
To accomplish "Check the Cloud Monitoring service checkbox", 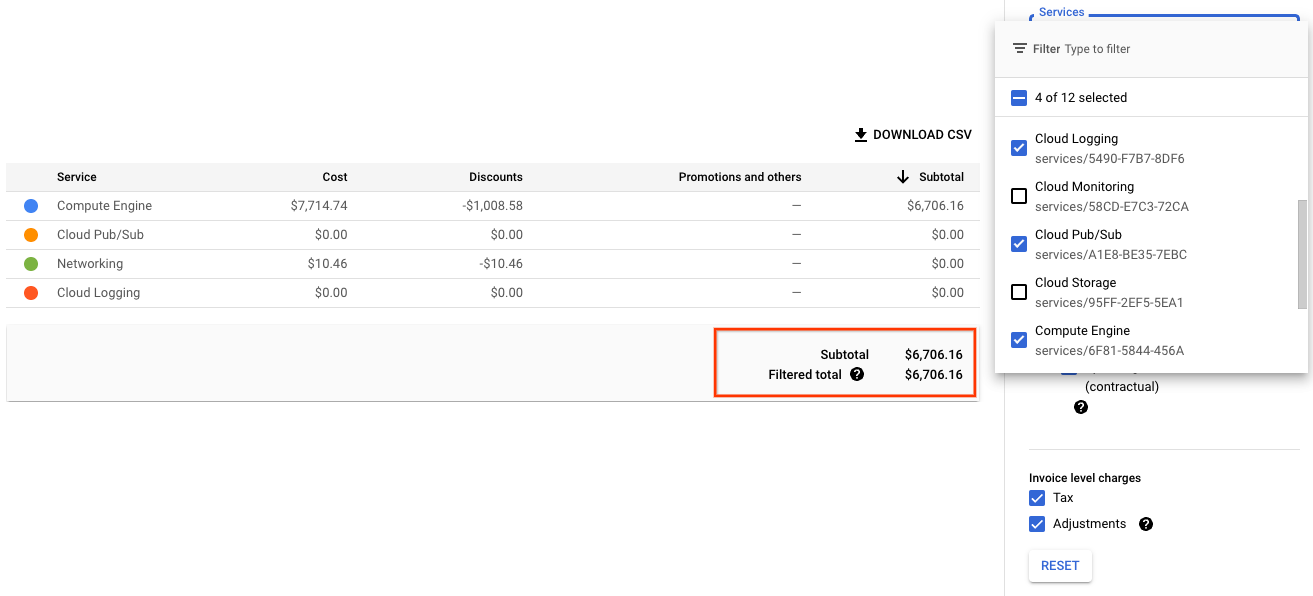I will [x=1019, y=196].
